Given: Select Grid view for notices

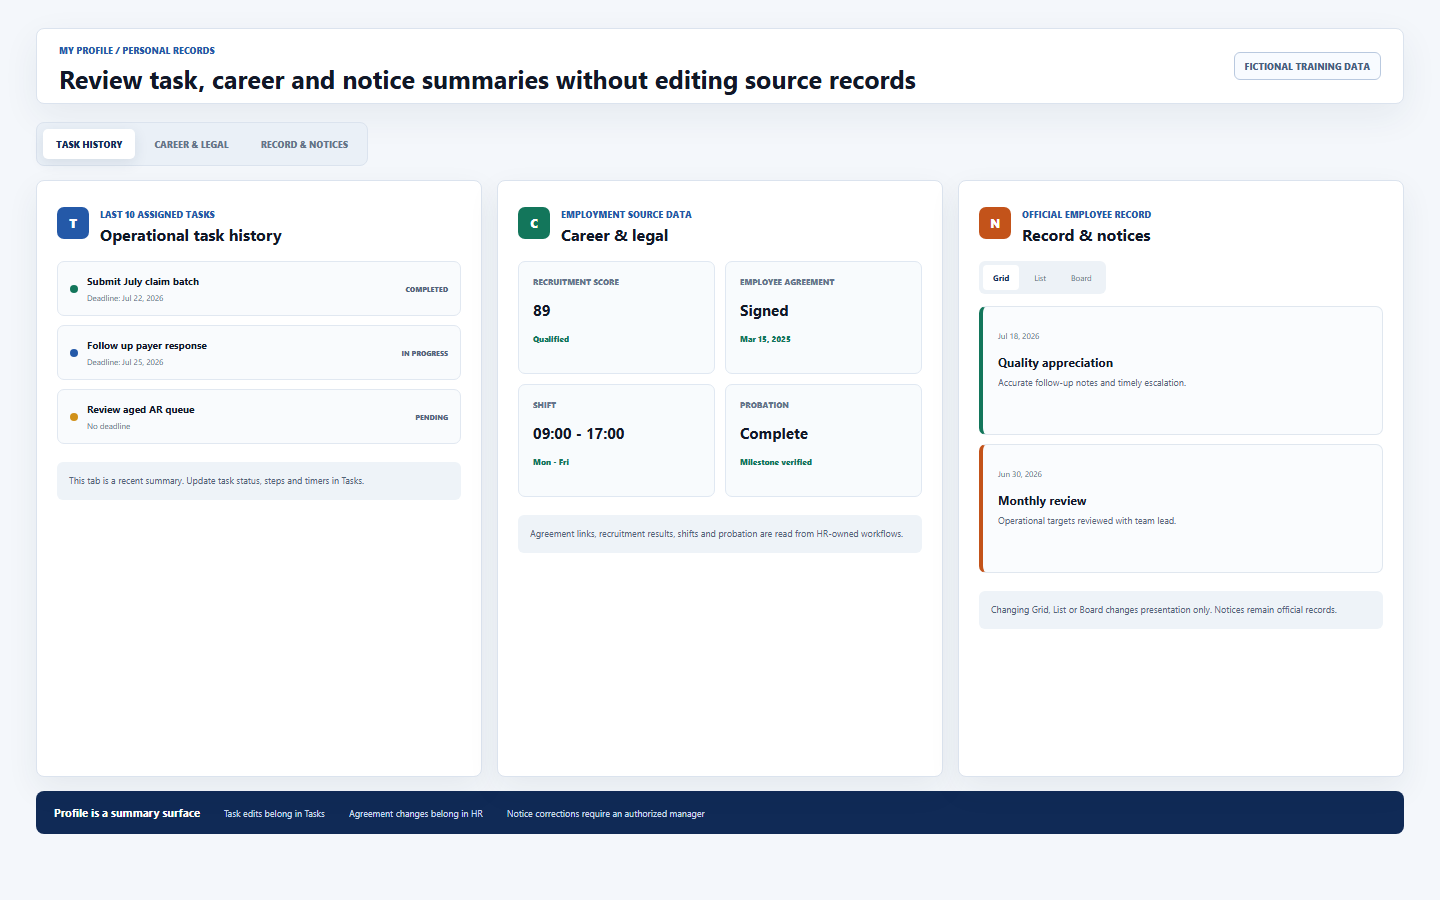Looking at the screenshot, I should [x=1001, y=278].
